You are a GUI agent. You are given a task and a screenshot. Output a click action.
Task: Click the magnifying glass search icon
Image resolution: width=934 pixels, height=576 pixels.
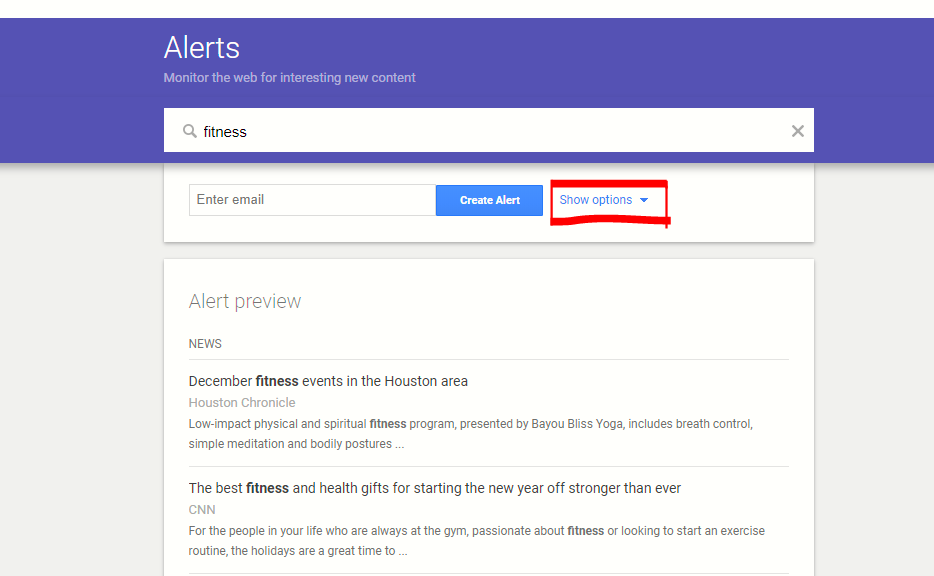pyautogui.click(x=189, y=131)
